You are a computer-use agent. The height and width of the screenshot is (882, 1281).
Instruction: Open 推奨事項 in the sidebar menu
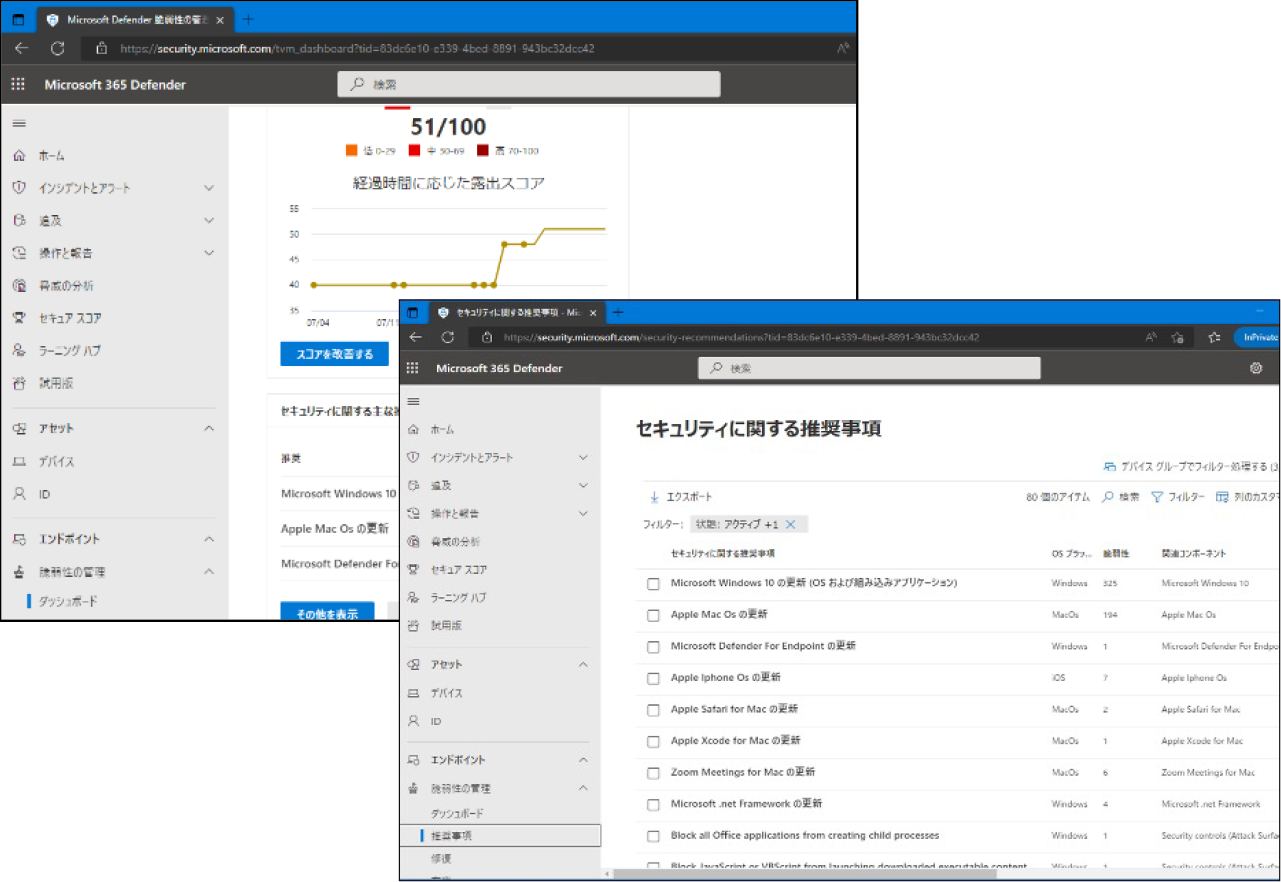click(452, 835)
